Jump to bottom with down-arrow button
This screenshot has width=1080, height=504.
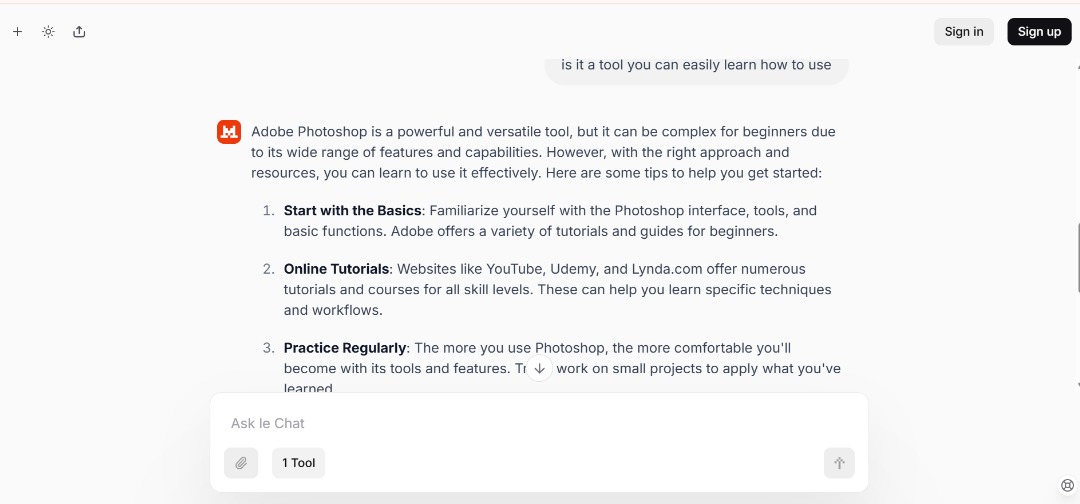pos(539,368)
